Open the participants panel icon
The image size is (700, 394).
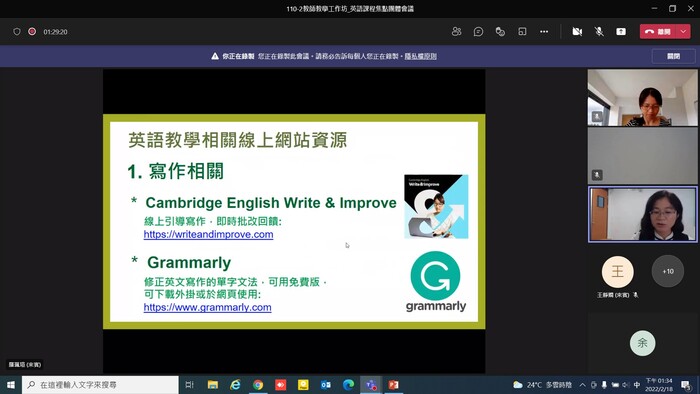(456, 32)
